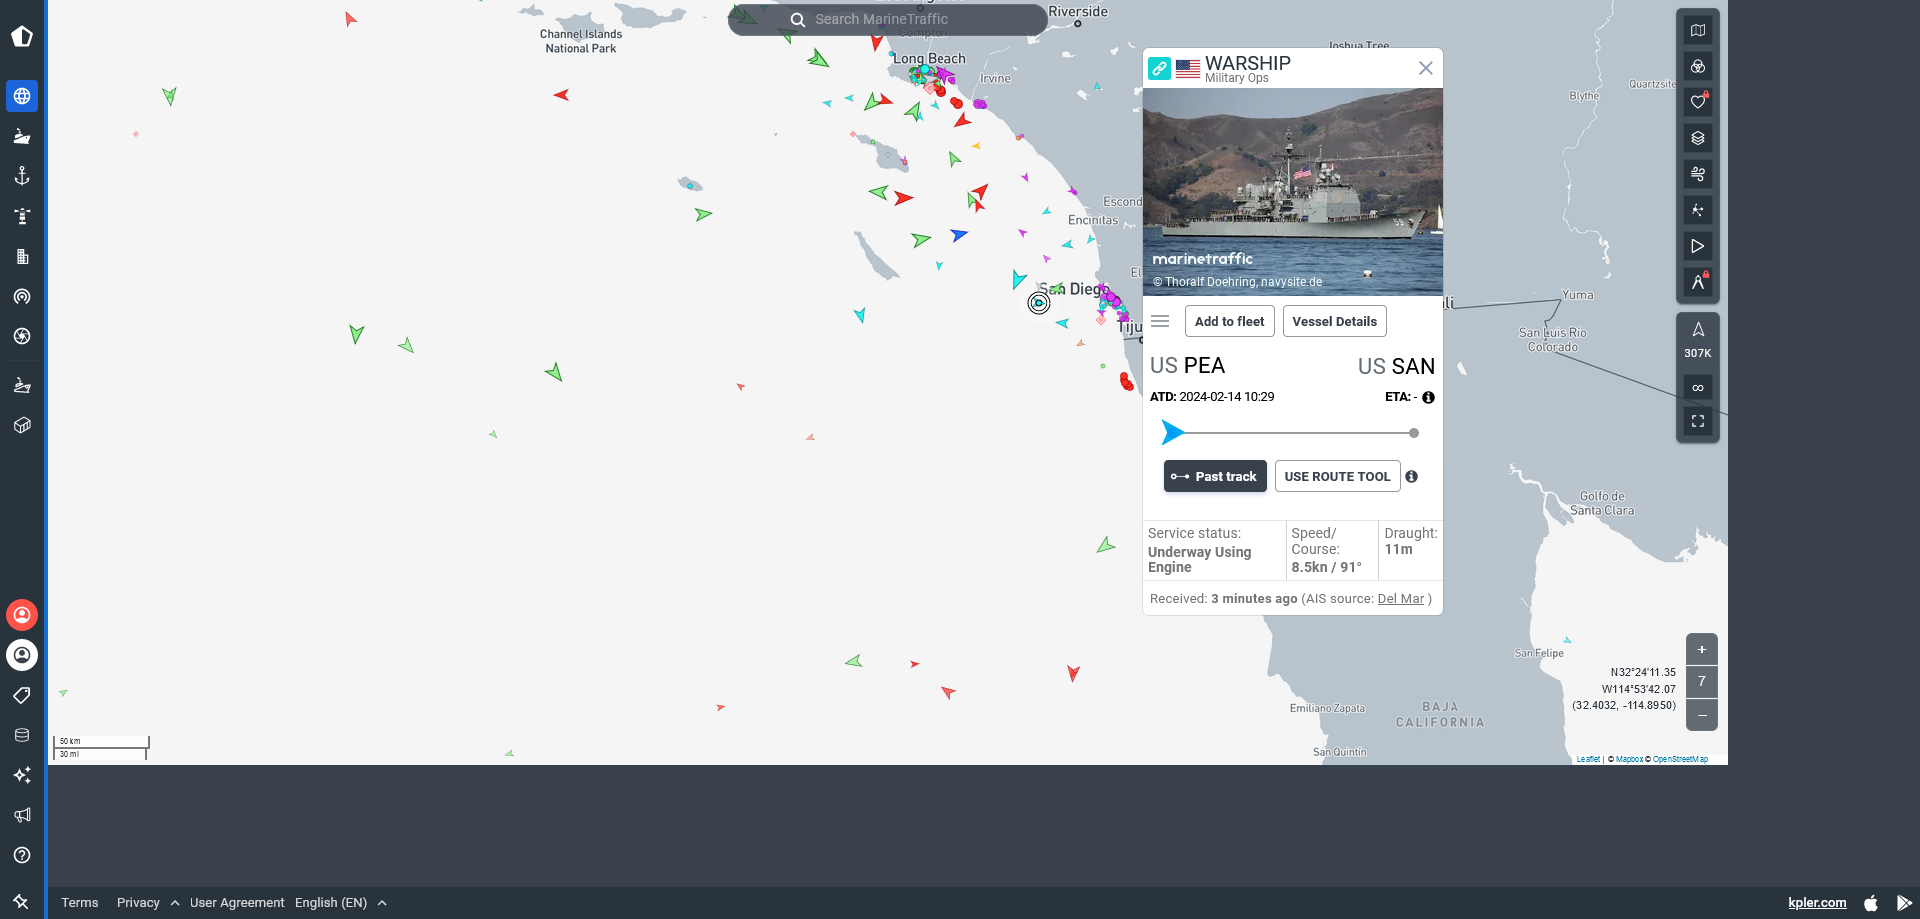Click the US SAN destination port

click(1396, 366)
